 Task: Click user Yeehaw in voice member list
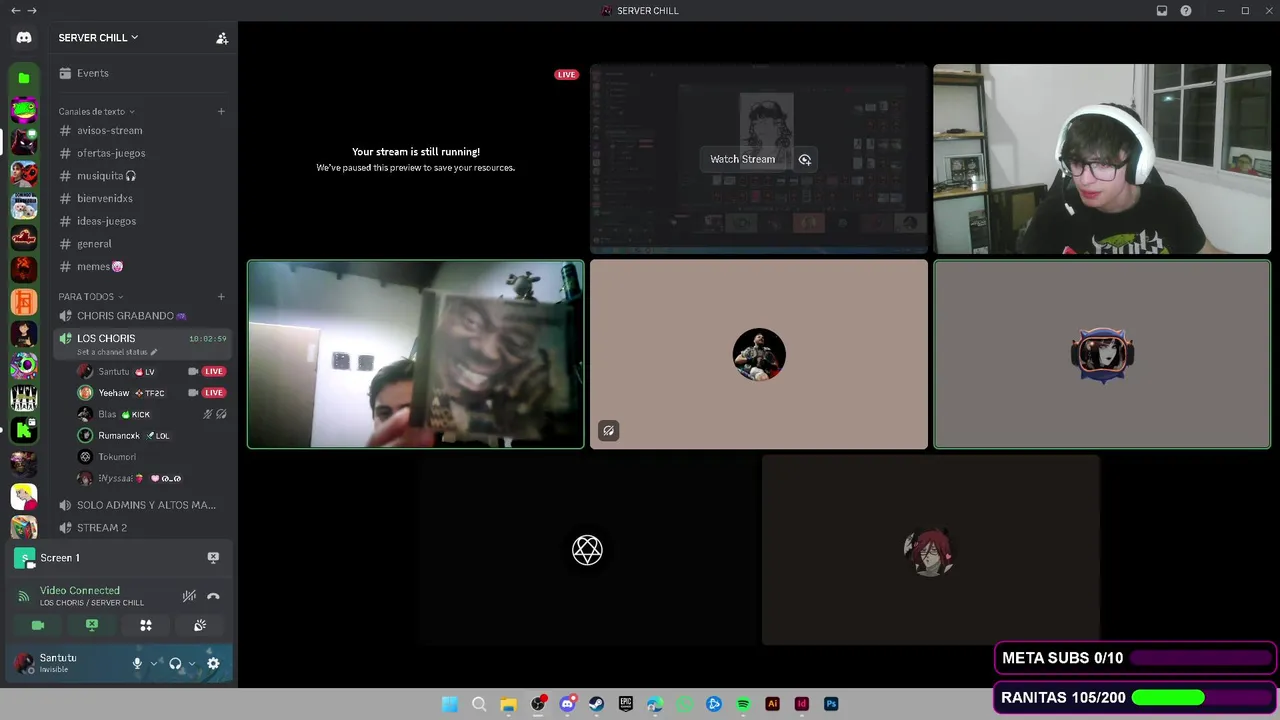(x=152, y=393)
